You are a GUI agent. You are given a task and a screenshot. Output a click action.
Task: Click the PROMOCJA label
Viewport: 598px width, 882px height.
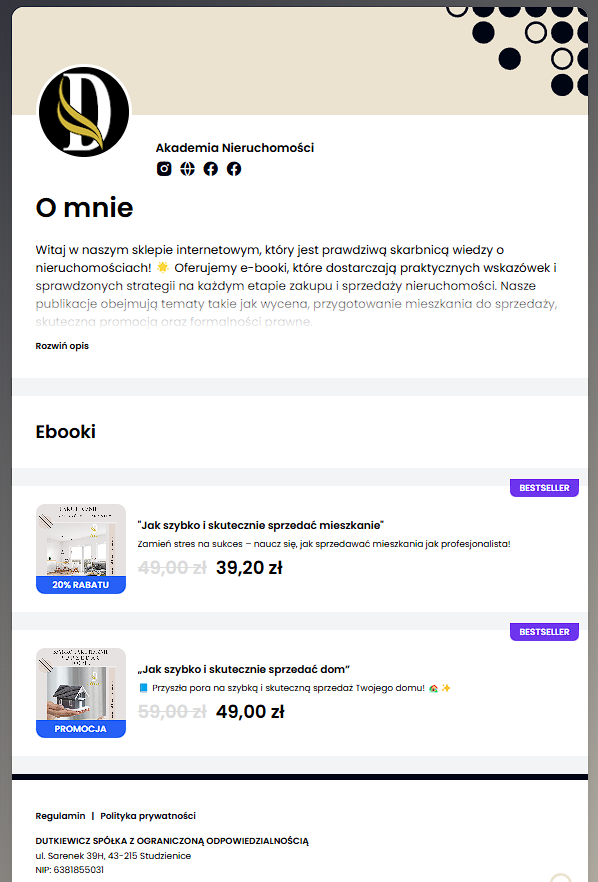click(x=81, y=729)
